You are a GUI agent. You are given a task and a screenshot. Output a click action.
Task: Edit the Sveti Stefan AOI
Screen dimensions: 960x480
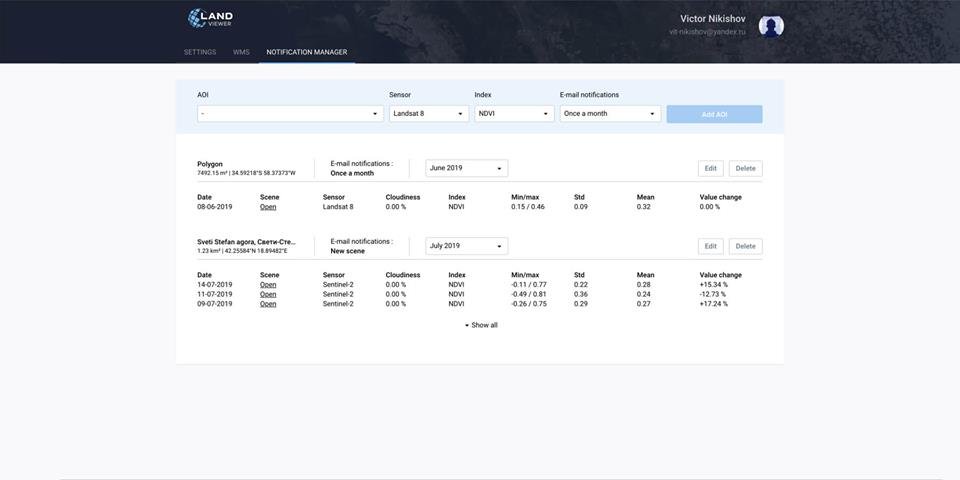710,246
